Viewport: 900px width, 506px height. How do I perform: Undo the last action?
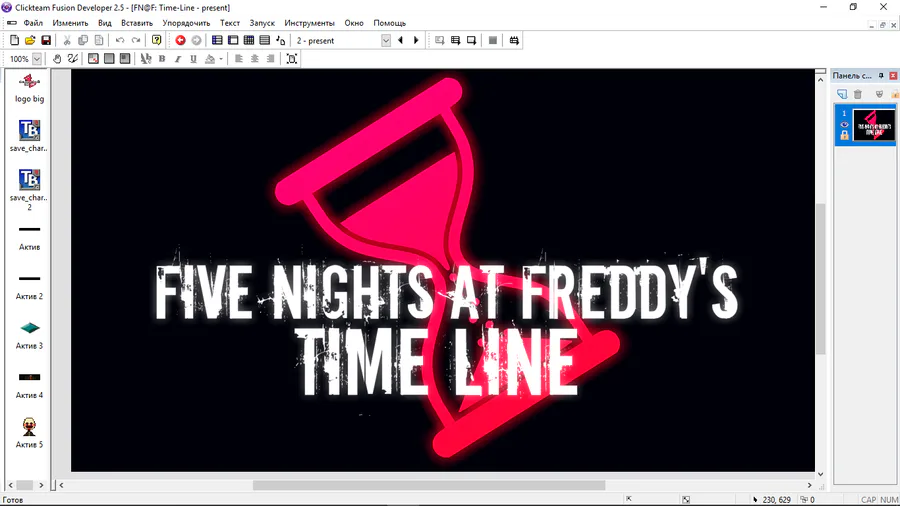[x=120, y=40]
